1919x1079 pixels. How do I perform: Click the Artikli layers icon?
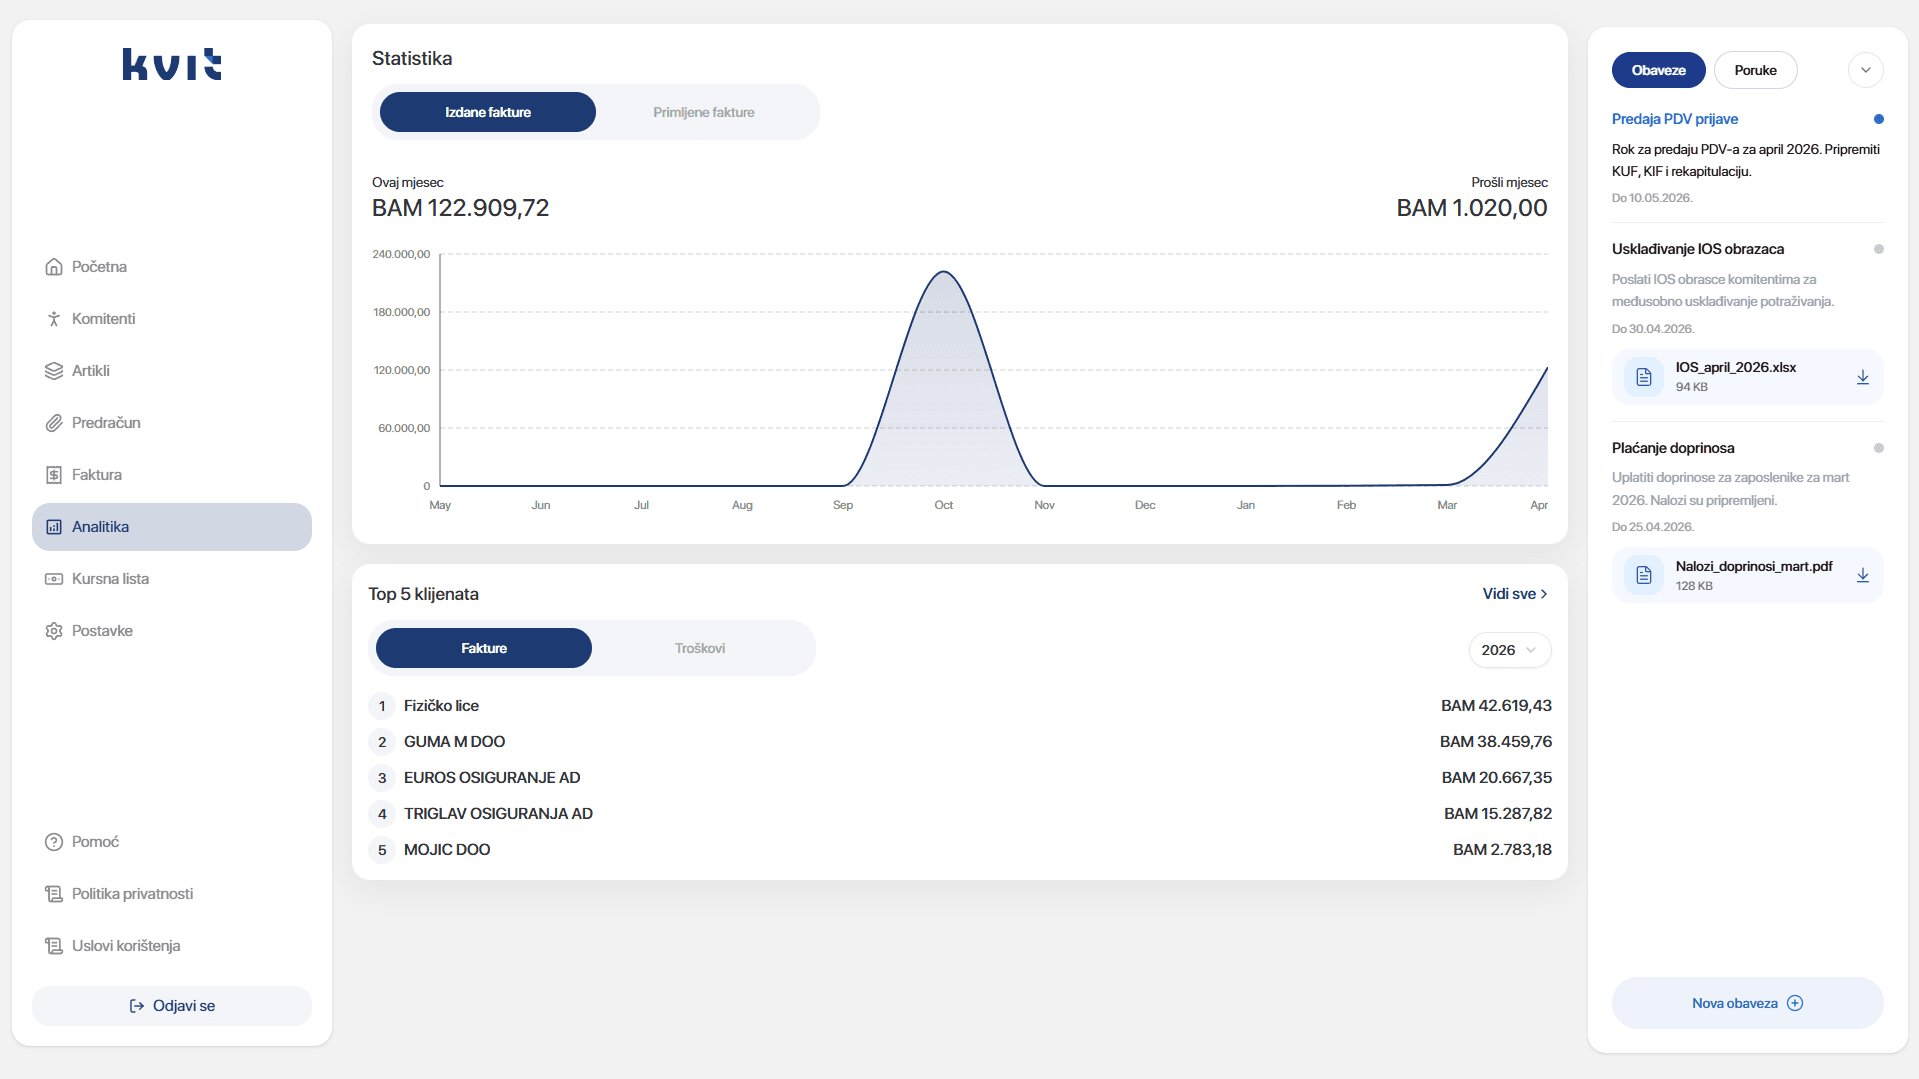(x=54, y=371)
